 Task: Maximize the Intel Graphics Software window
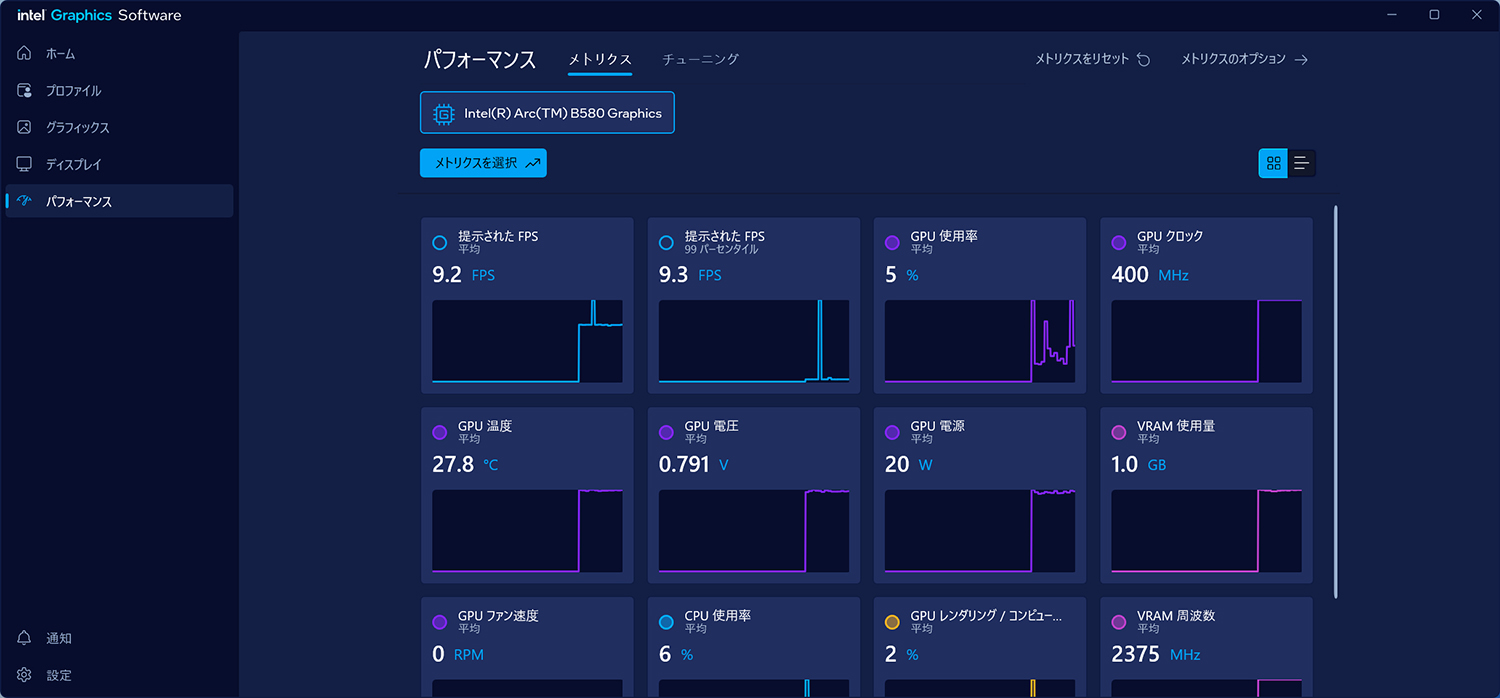[1434, 15]
